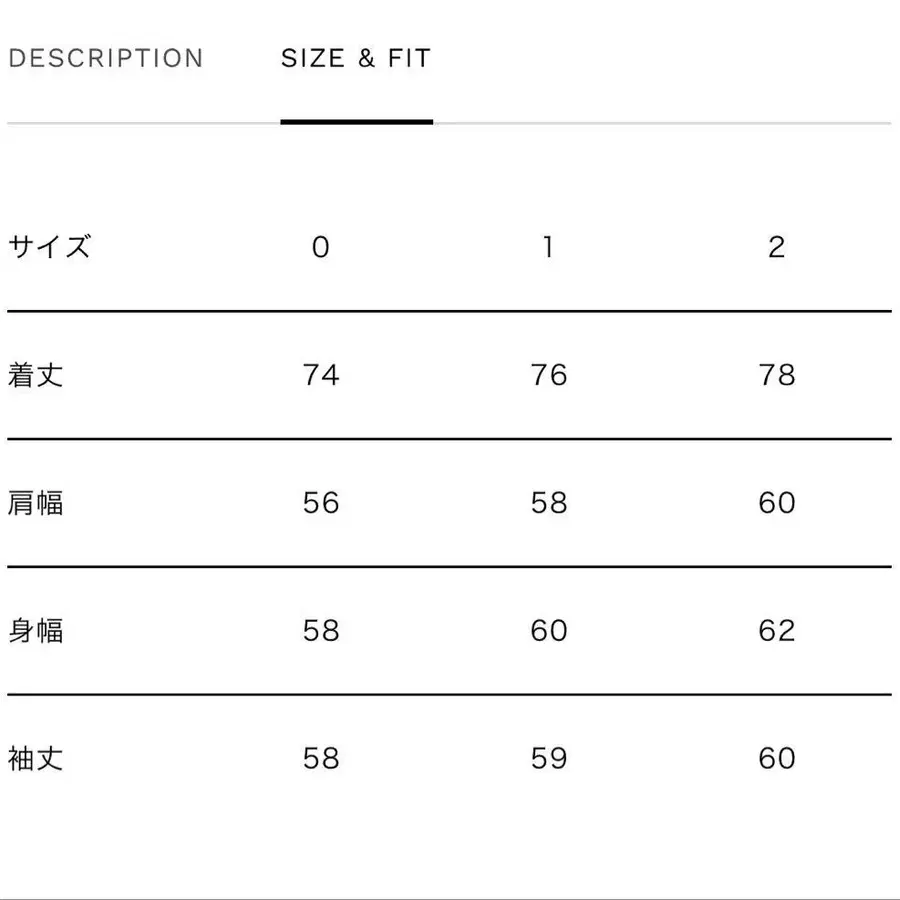900x900 pixels.
Task: Click the 肩幅 value 60 for size 2
Action: [x=777, y=502]
